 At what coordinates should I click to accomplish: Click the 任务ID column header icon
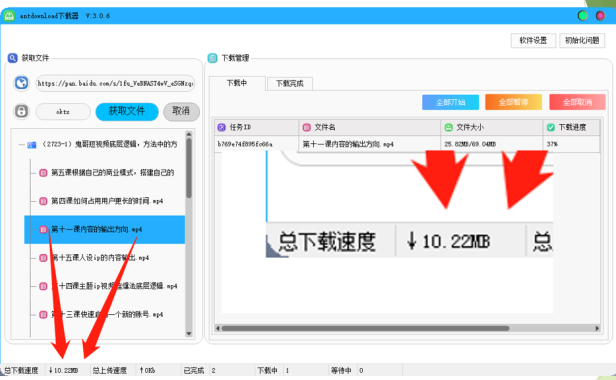click(222, 127)
